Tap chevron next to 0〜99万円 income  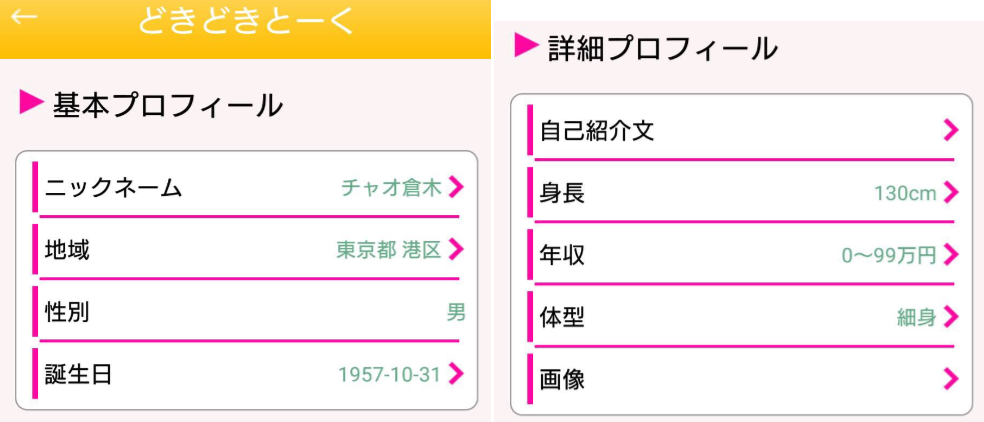pos(950,255)
